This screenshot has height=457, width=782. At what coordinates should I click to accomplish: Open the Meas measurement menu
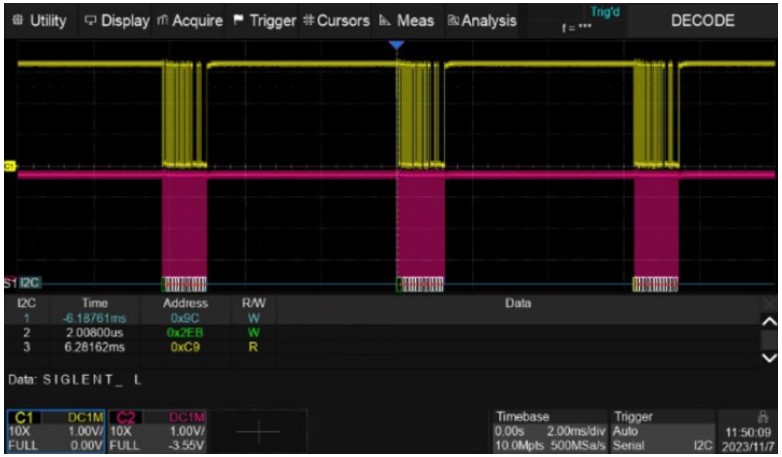406,20
